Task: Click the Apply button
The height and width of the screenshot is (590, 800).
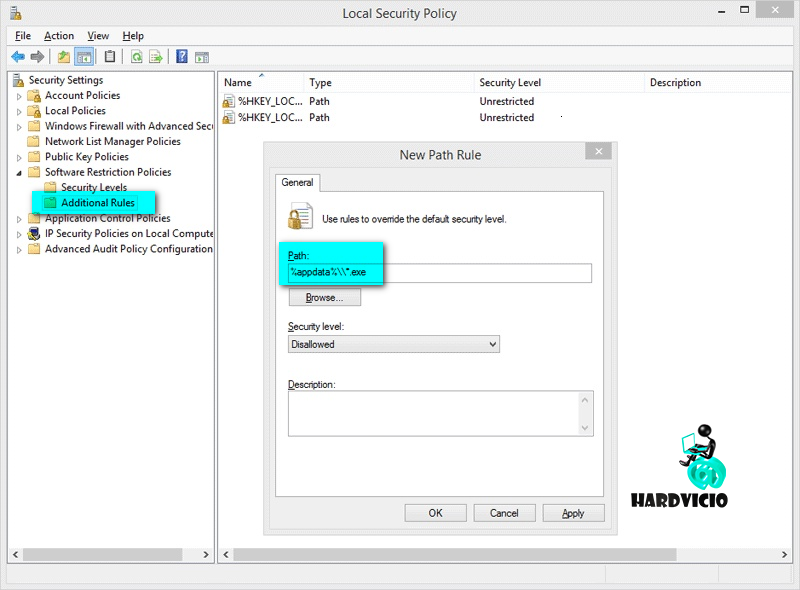Action: [573, 513]
